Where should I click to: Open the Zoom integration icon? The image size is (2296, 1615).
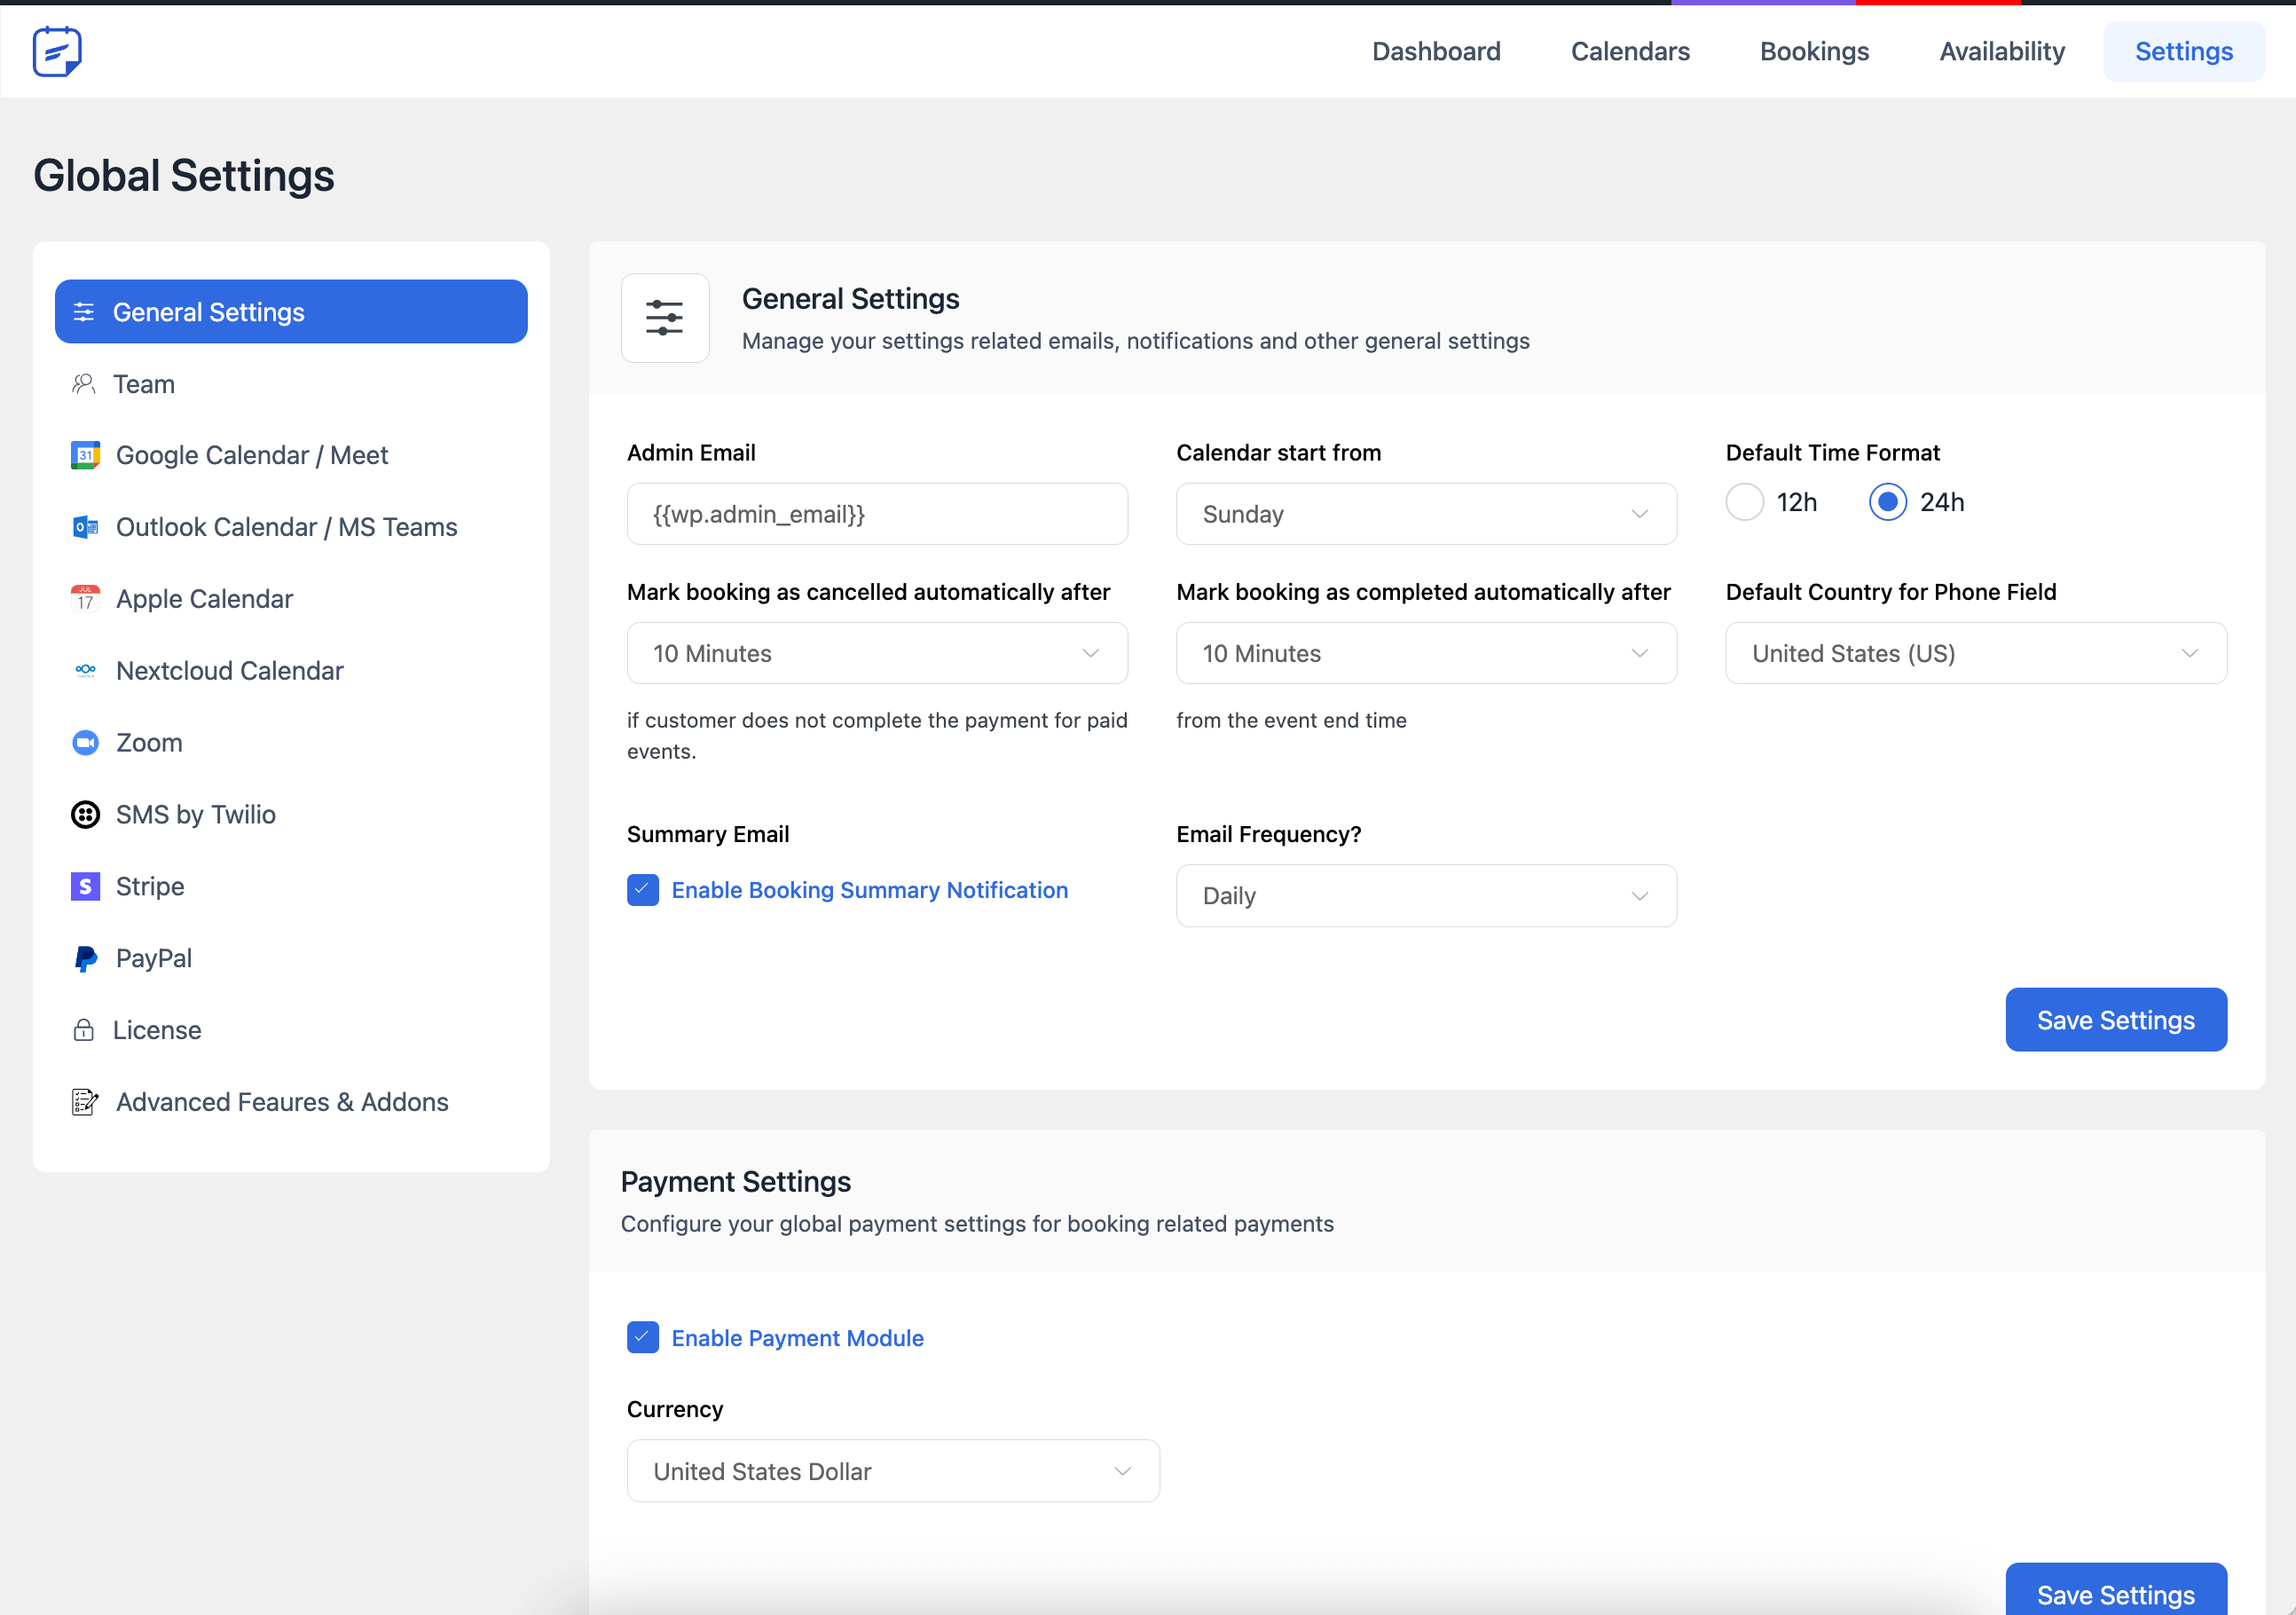pyautogui.click(x=85, y=742)
